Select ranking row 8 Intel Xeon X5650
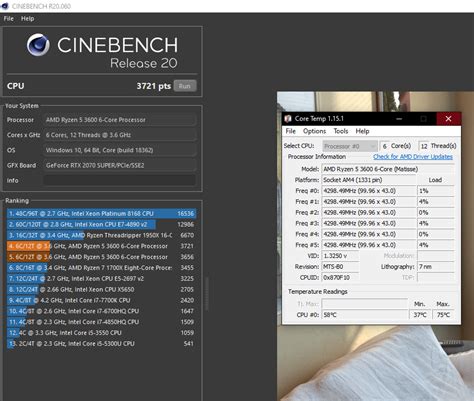The width and height of the screenshot is (474, 401). click(101, 289)
